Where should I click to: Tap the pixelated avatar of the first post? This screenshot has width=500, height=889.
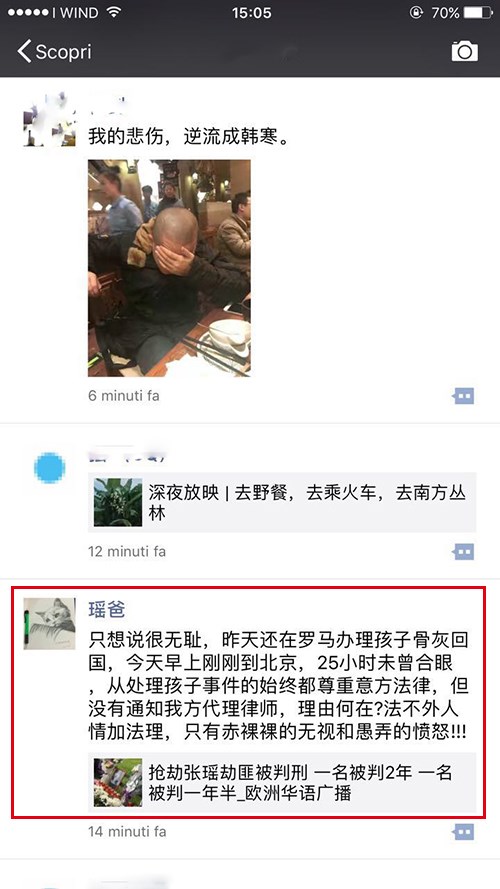(49, 121)
